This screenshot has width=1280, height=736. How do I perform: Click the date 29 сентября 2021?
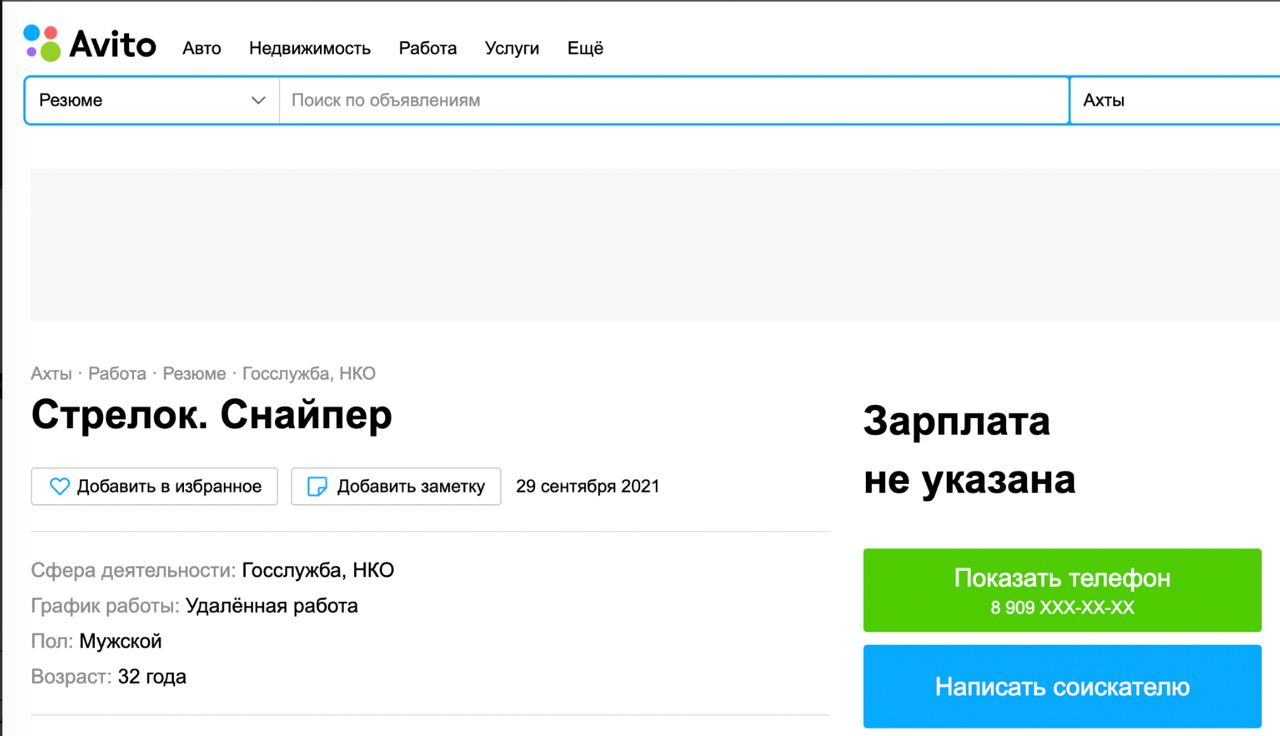click(x=588, y=487)
